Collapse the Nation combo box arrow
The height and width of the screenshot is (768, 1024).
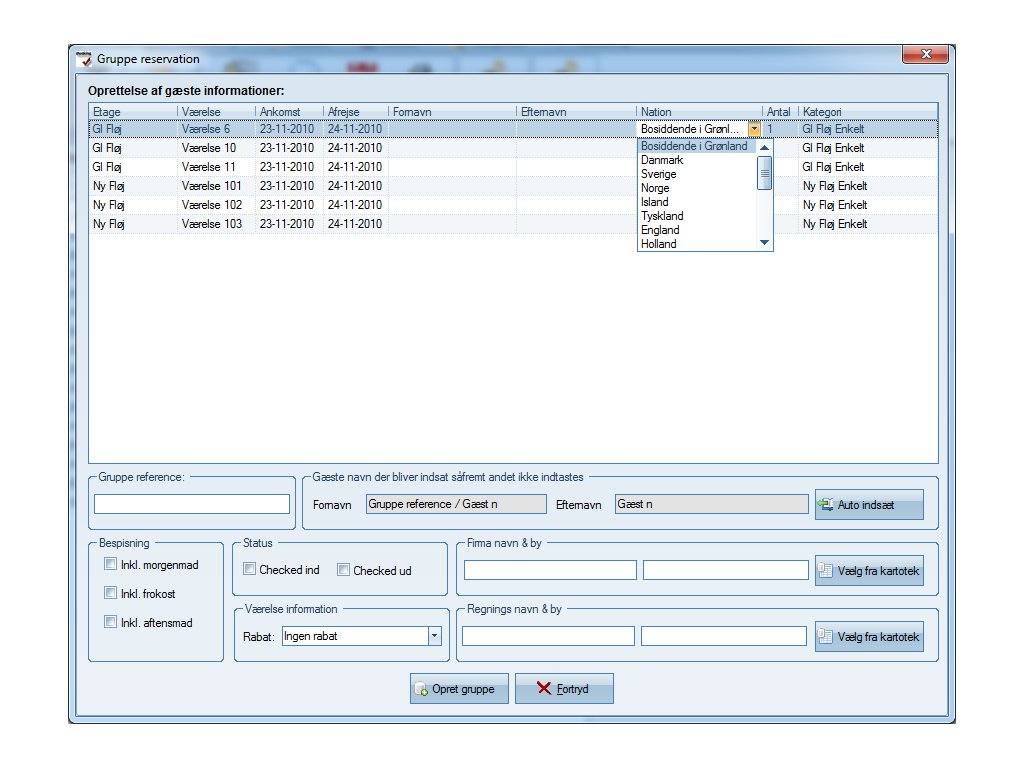click(x=754, y=129)
